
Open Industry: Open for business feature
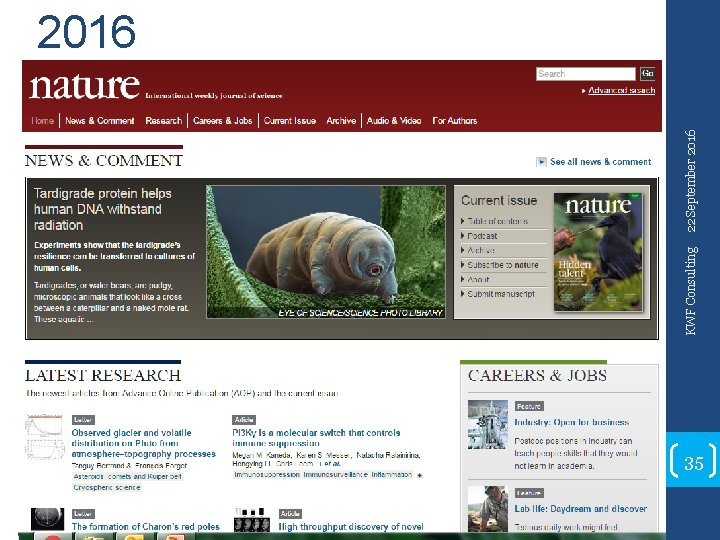(572, 422)
